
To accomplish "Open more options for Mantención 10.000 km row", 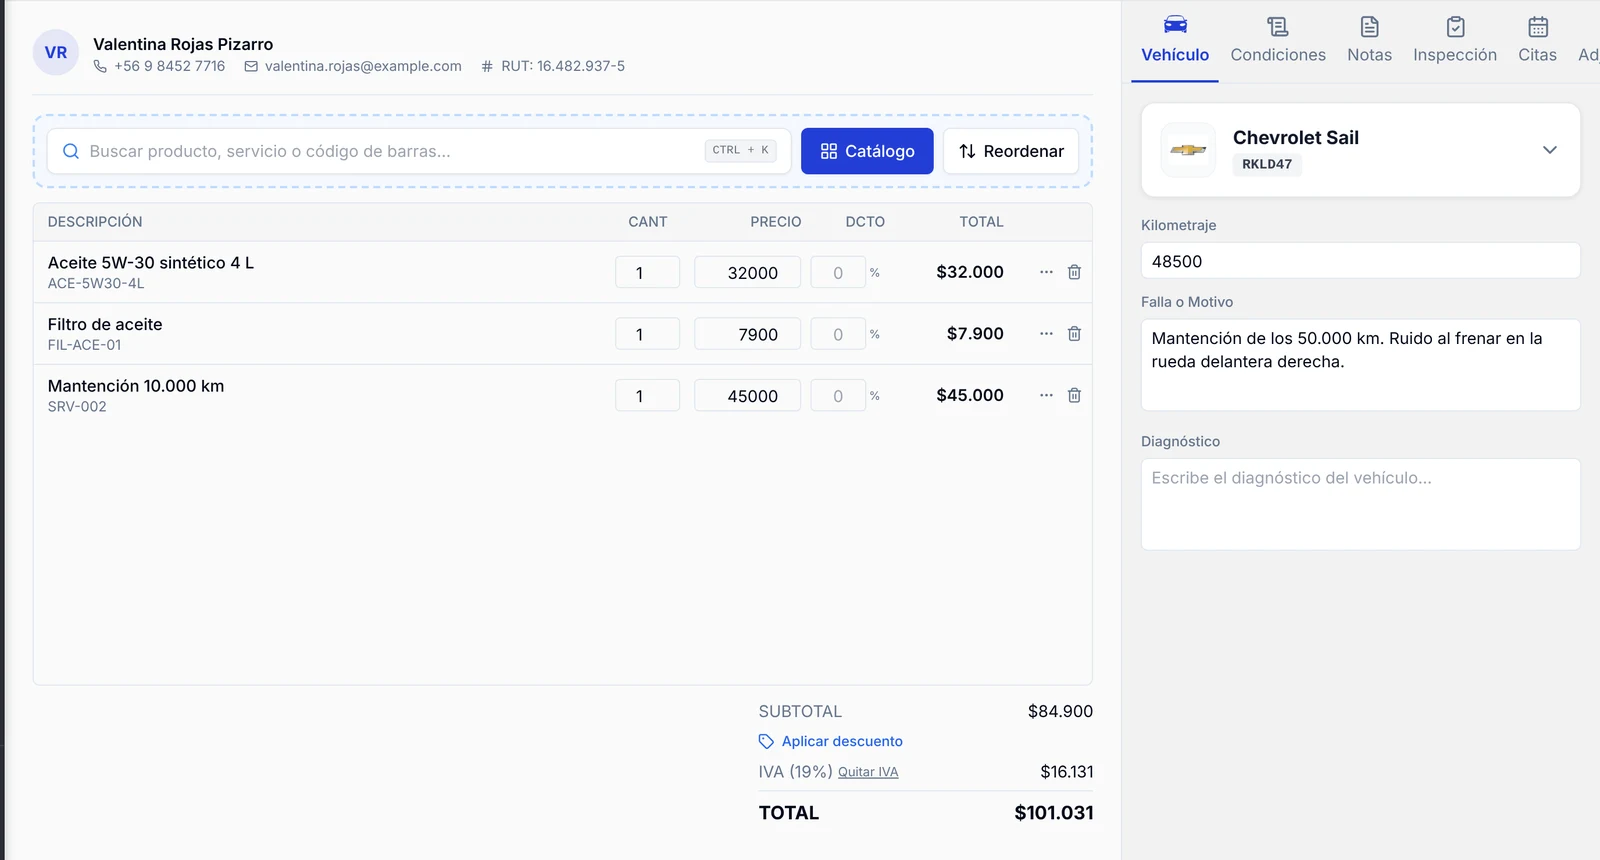I will click(1046, 396).
